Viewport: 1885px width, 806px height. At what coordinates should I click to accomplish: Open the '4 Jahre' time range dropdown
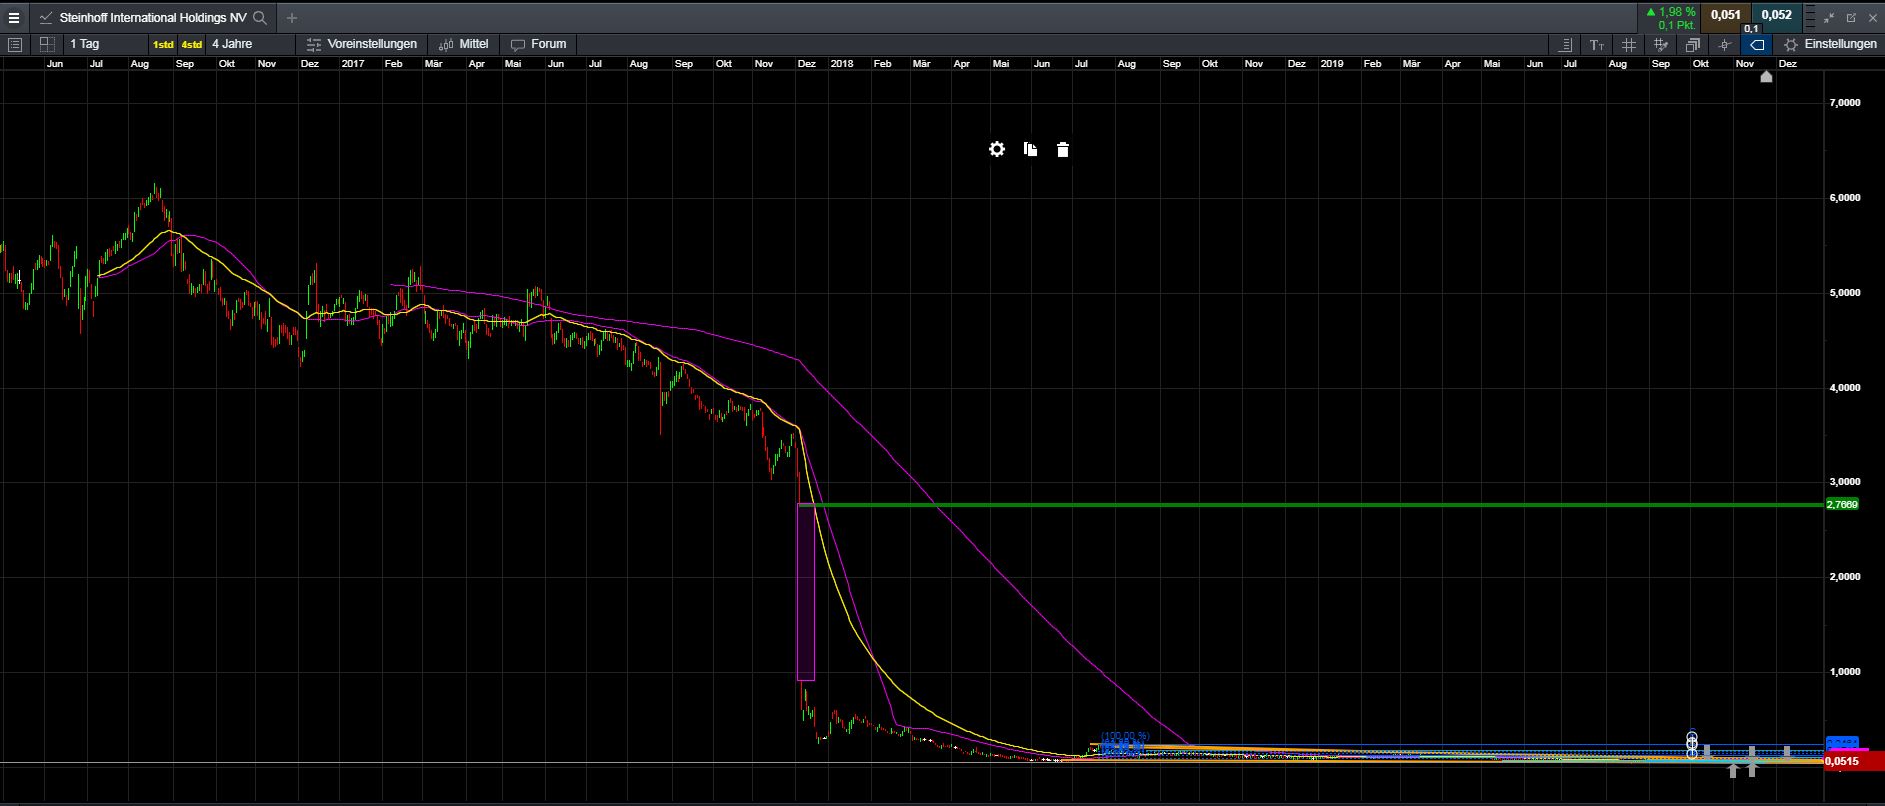(x=232, y=44)
